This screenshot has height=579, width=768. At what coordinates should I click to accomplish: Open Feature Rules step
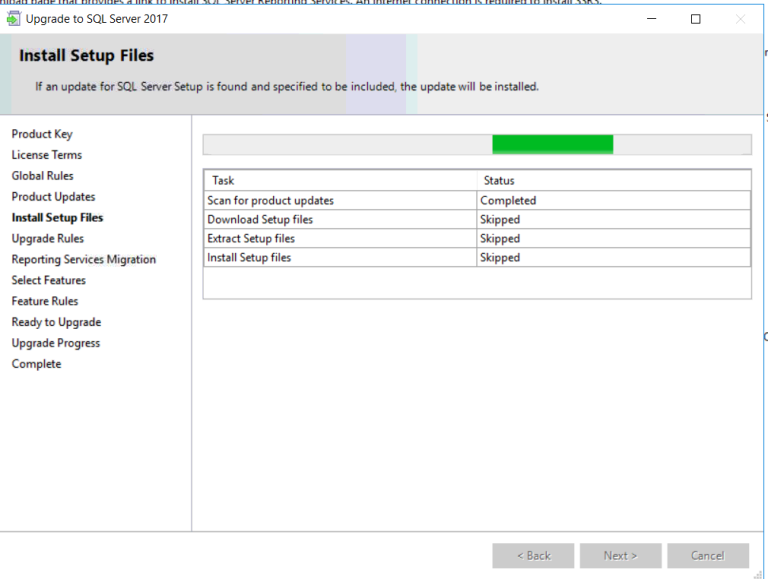[45, 302]
